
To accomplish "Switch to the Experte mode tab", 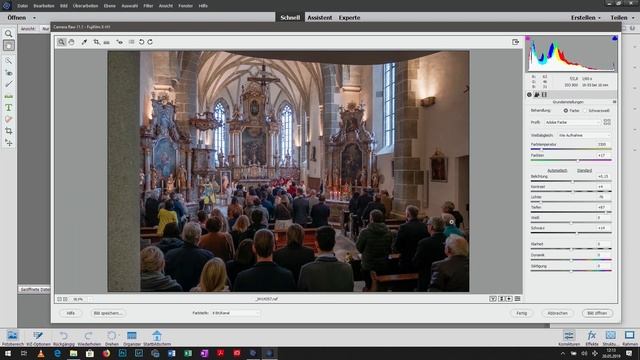I will (x=349, y=18).
